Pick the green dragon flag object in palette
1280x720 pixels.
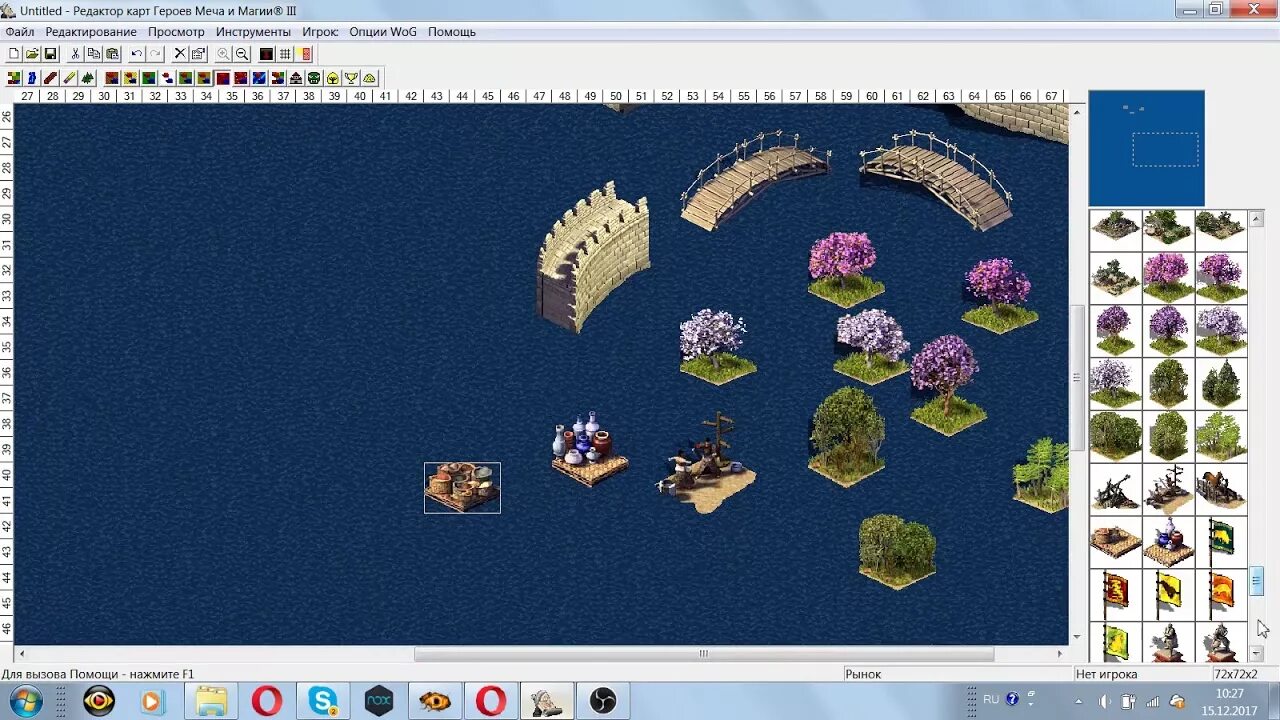tap(1221, 540)
